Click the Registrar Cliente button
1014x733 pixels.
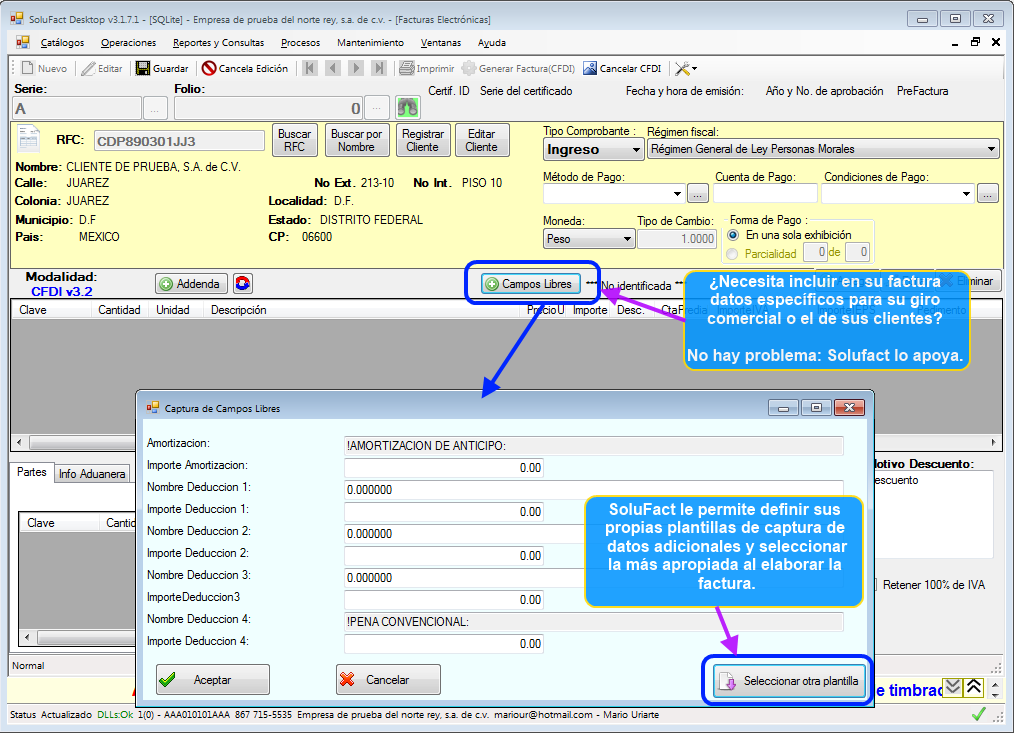[422, 140]
